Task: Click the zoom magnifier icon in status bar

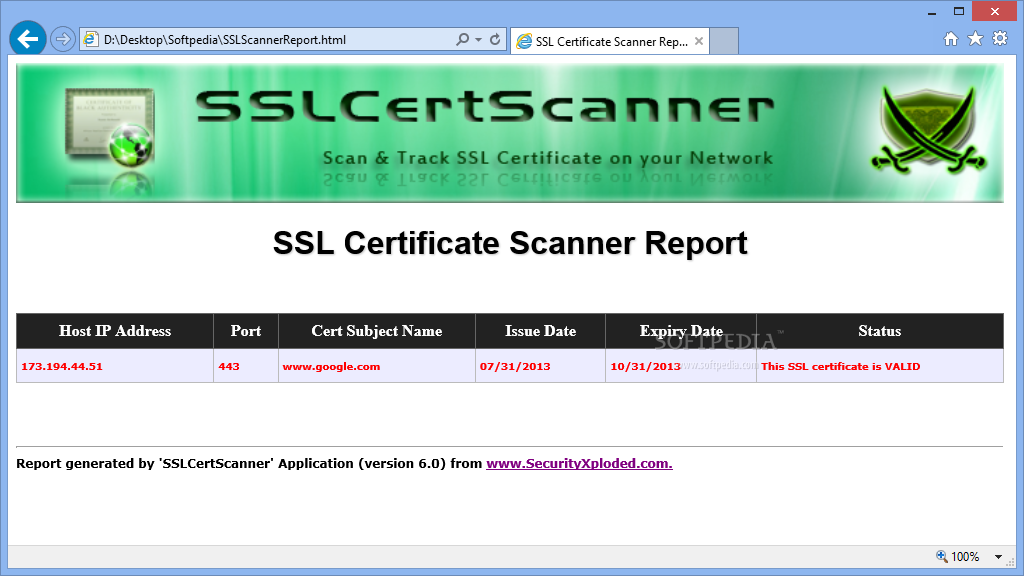Action: (942, 556)
